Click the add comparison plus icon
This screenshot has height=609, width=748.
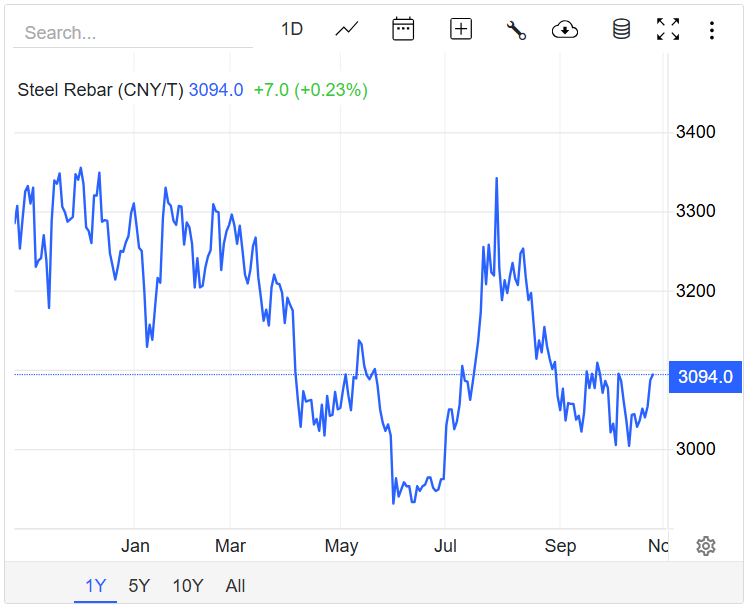(461, 29)
